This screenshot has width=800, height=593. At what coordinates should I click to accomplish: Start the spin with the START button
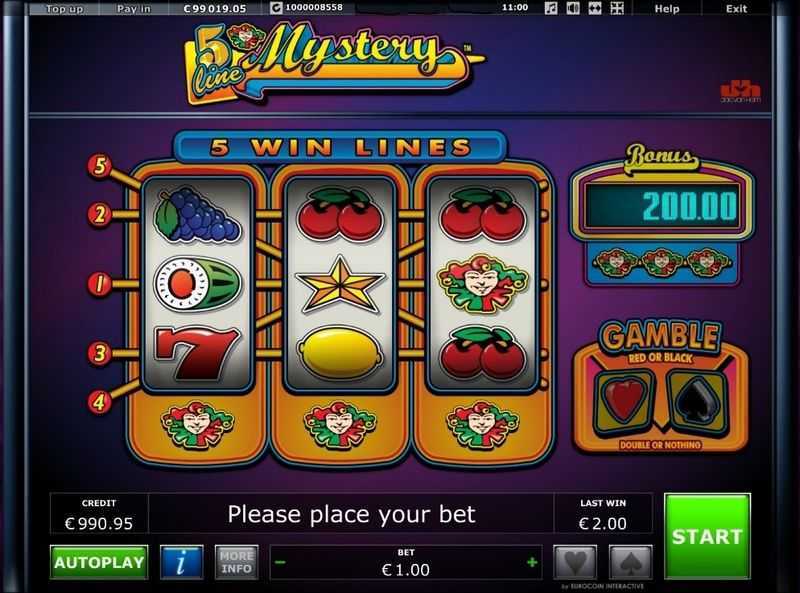coord(707,536)
